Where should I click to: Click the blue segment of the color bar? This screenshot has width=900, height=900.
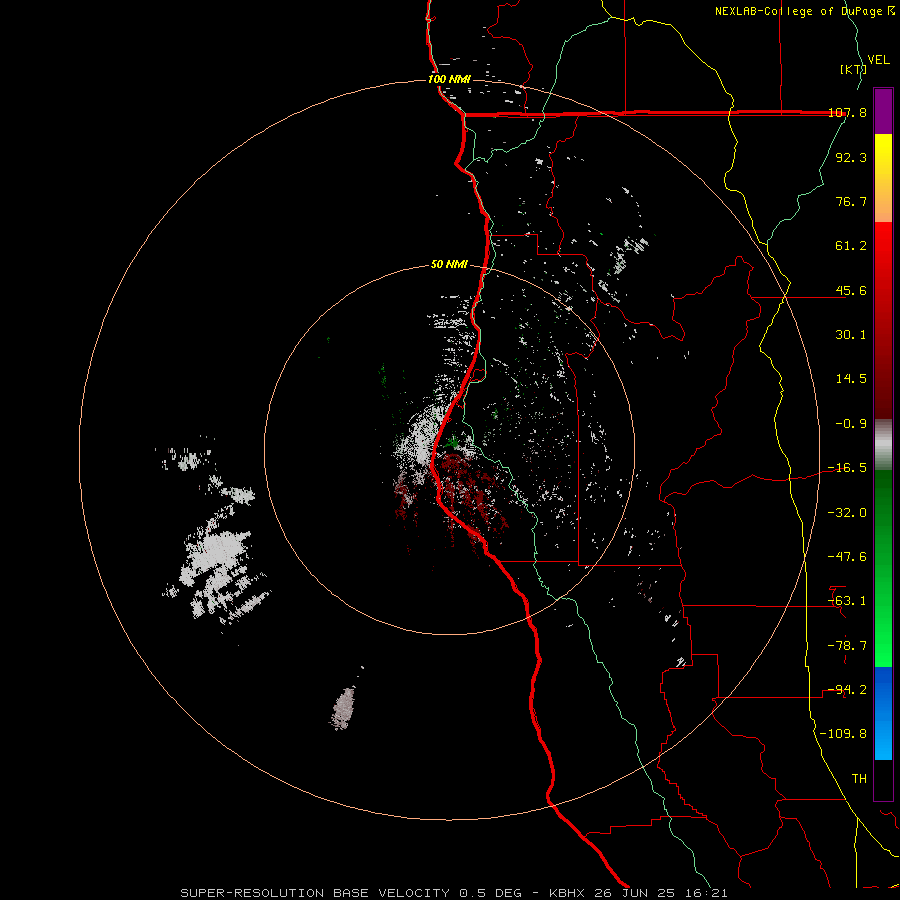tap(883, 713)
